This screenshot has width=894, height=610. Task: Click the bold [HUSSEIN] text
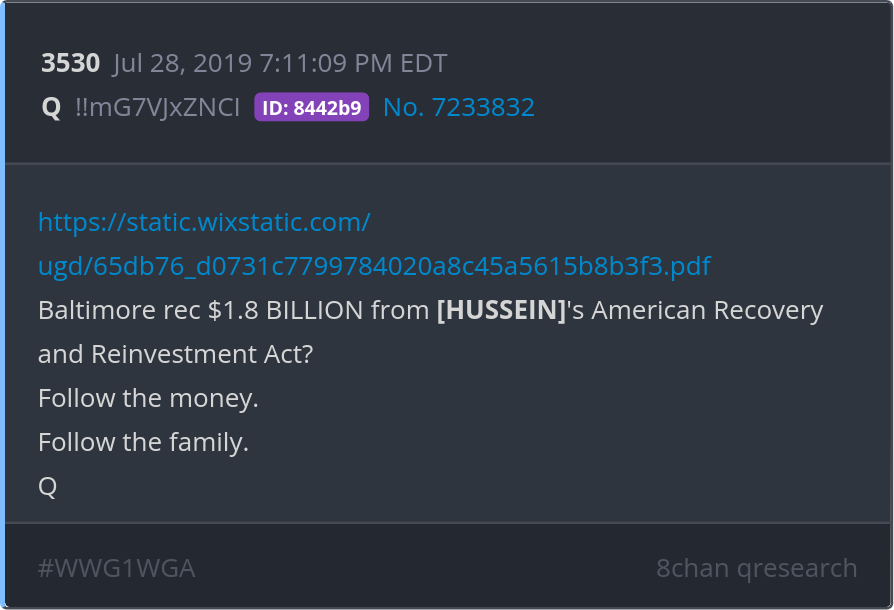(x=501, y=310)
